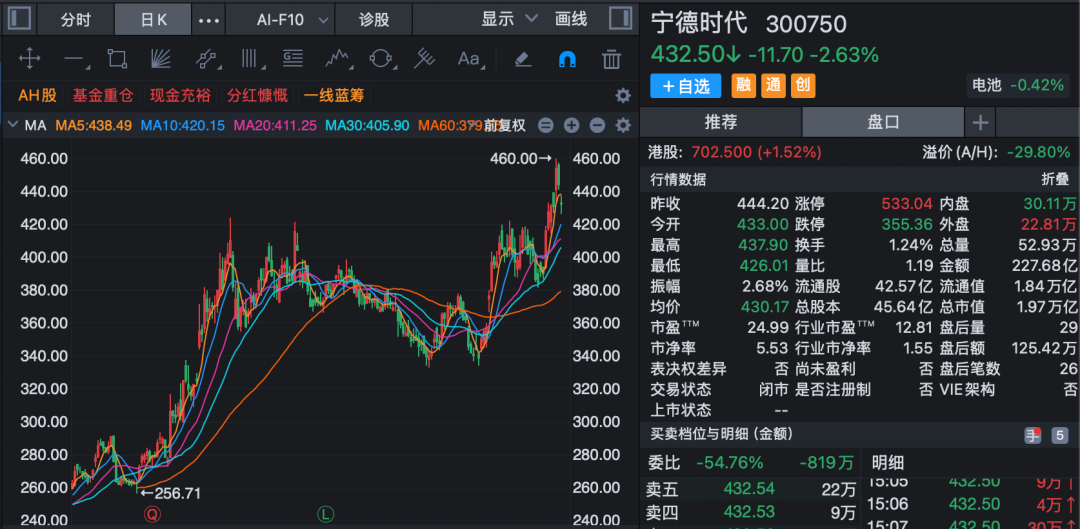Select the move crosshair tool
1080x529 pixels.
[30, 59]
